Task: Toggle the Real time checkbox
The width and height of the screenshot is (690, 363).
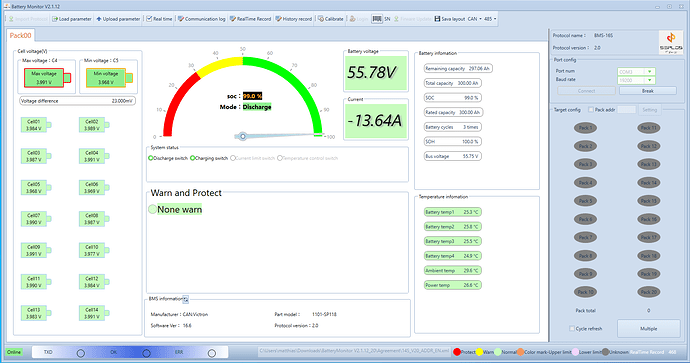Action: tap(149, 19)
